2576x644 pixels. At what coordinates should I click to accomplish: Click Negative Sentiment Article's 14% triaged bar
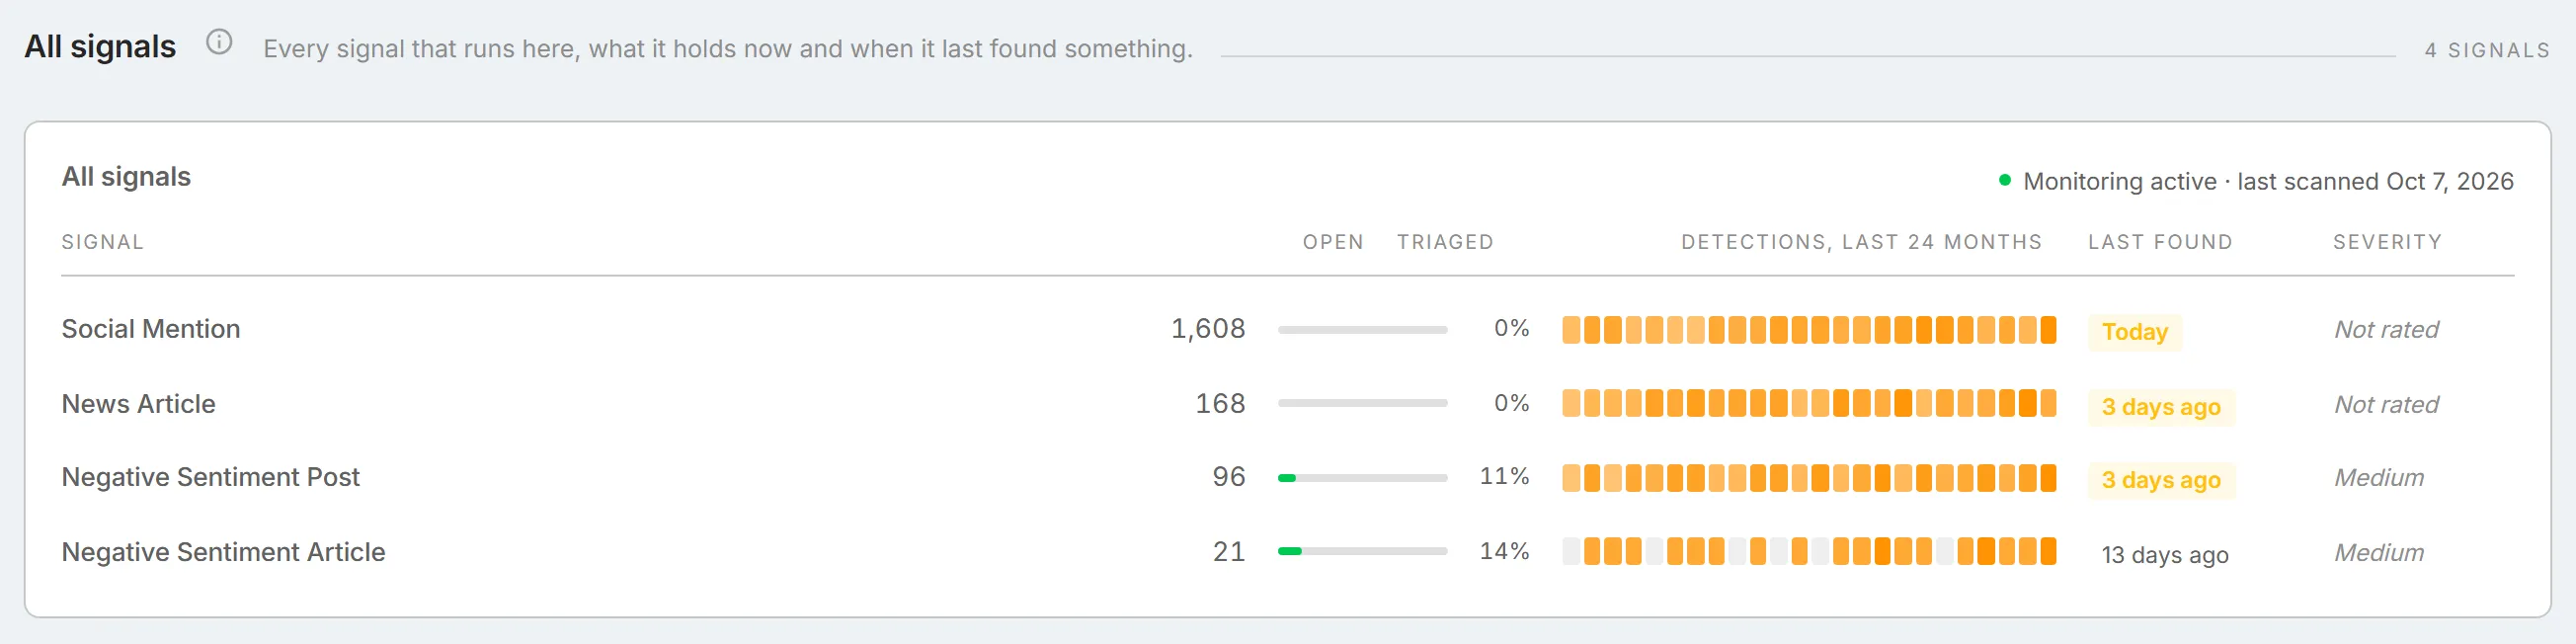point(1362,551)
